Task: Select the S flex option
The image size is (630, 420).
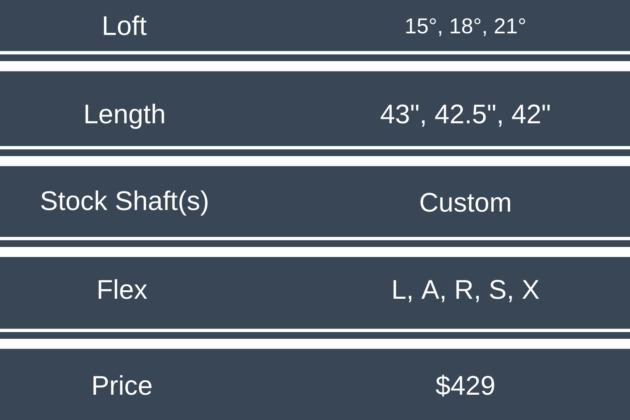Action: 497,290
